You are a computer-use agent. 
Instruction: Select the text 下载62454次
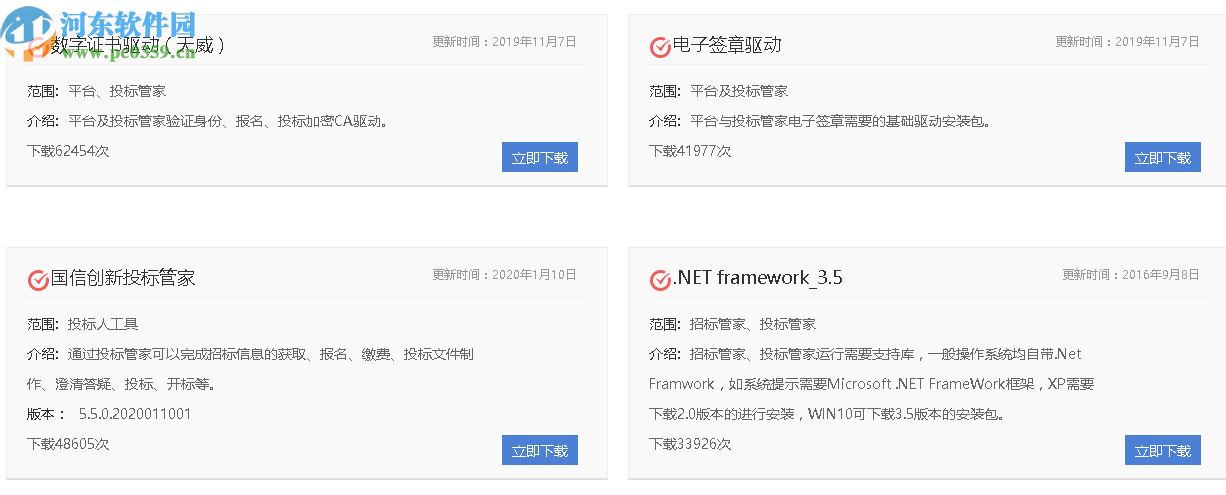pyautogui.click(x=68, y=150)
